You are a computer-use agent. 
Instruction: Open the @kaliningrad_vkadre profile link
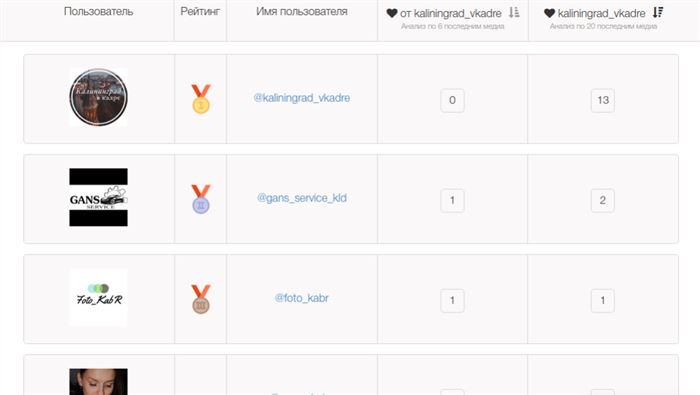(302, 98)
